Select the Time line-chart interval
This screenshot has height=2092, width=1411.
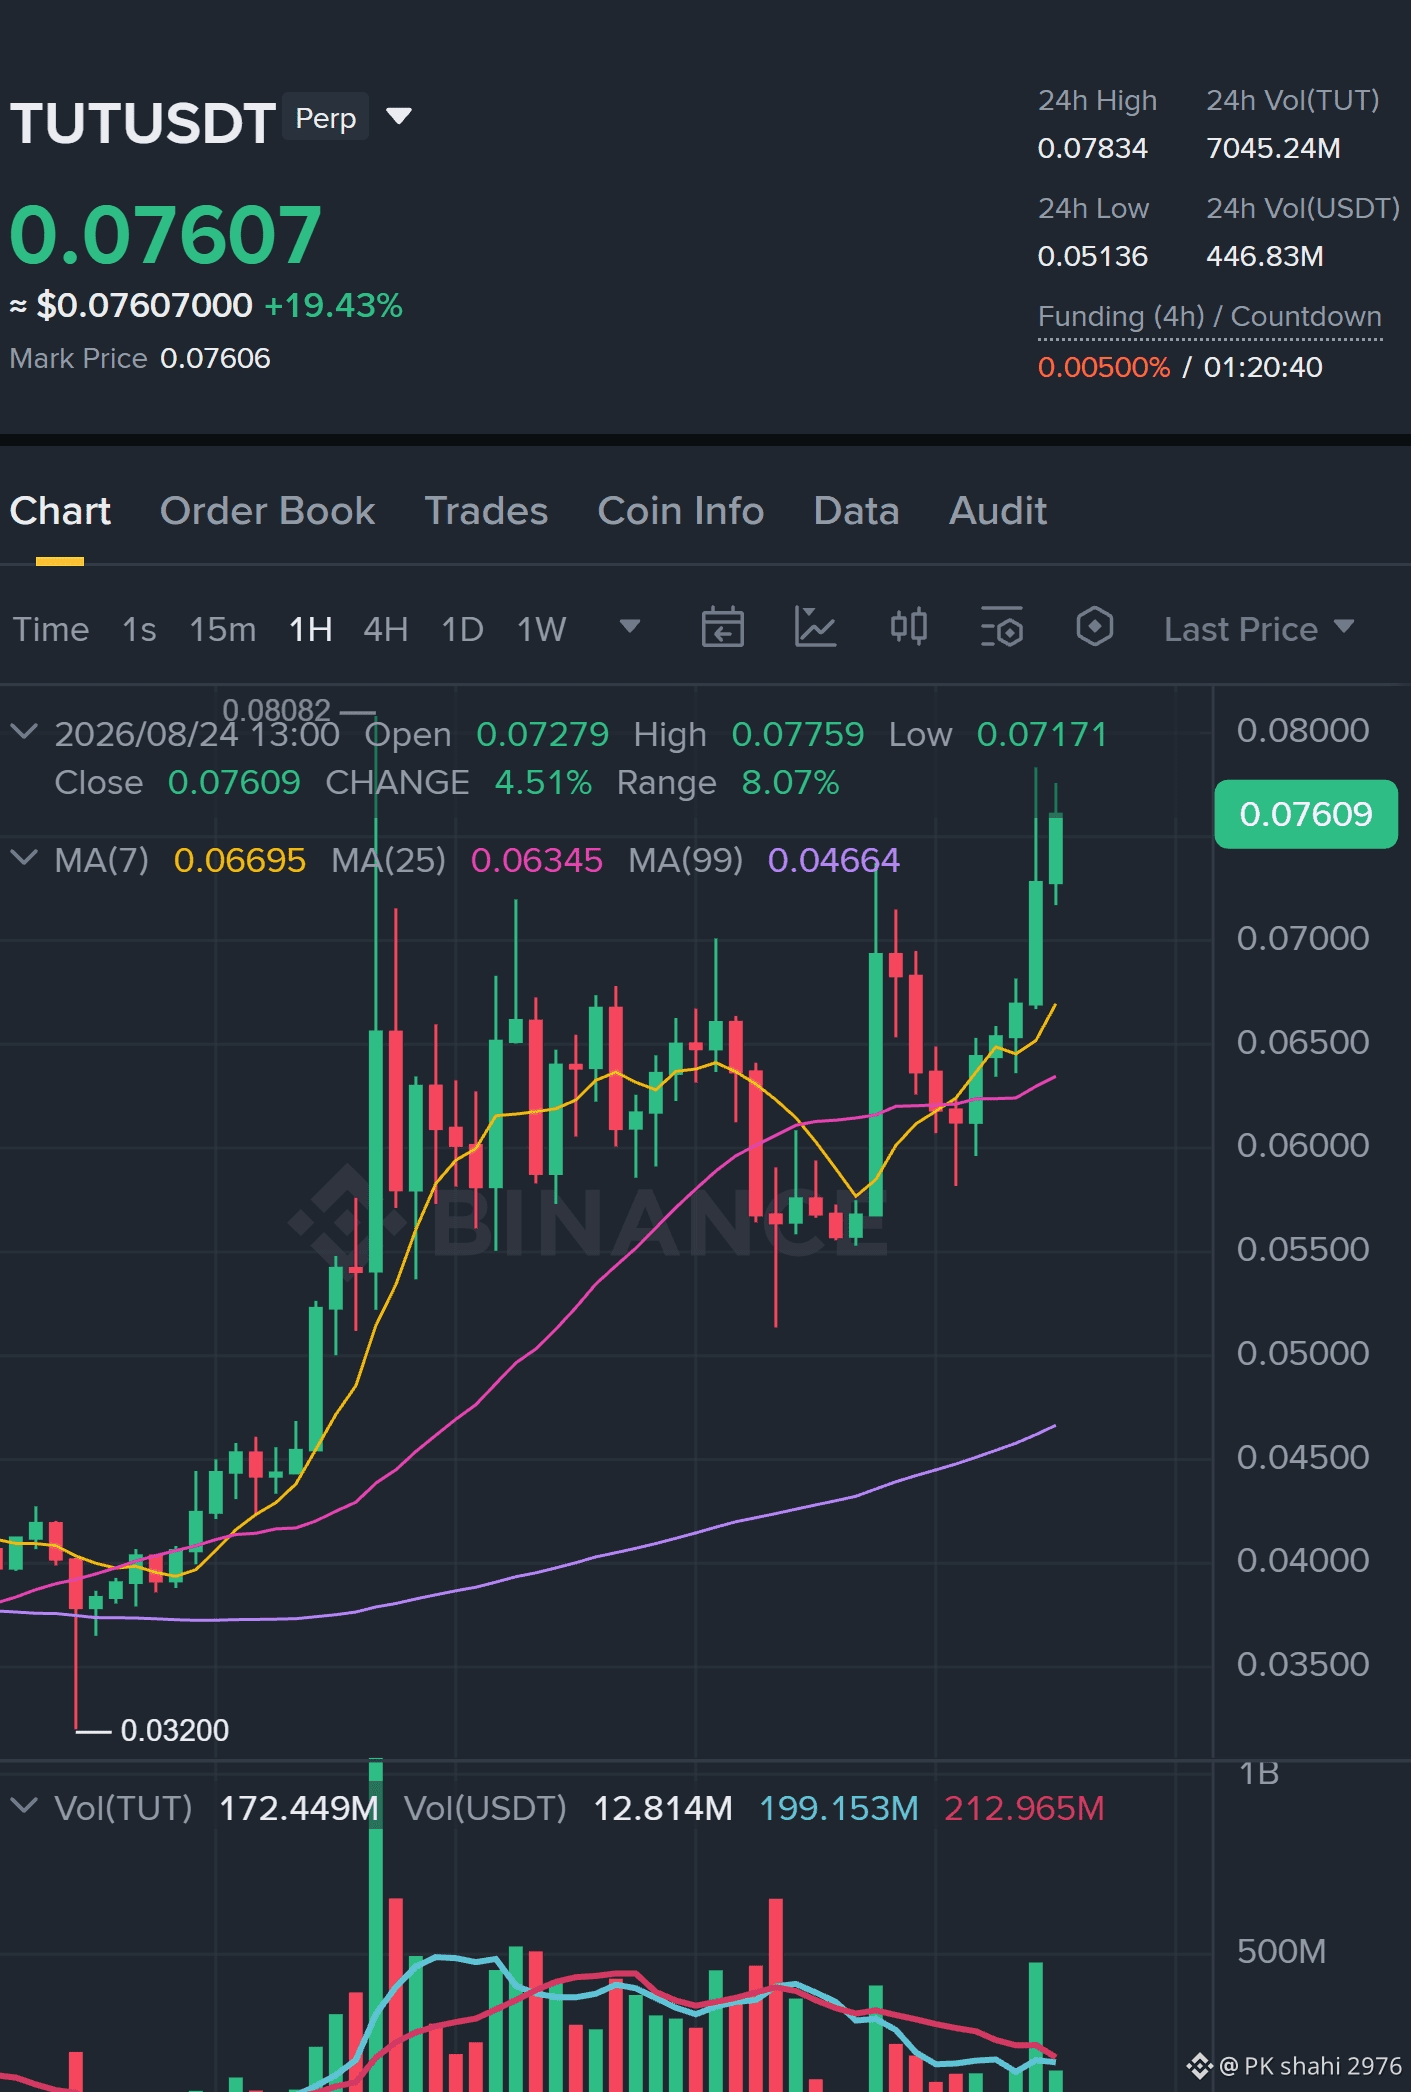click(51, 629)
